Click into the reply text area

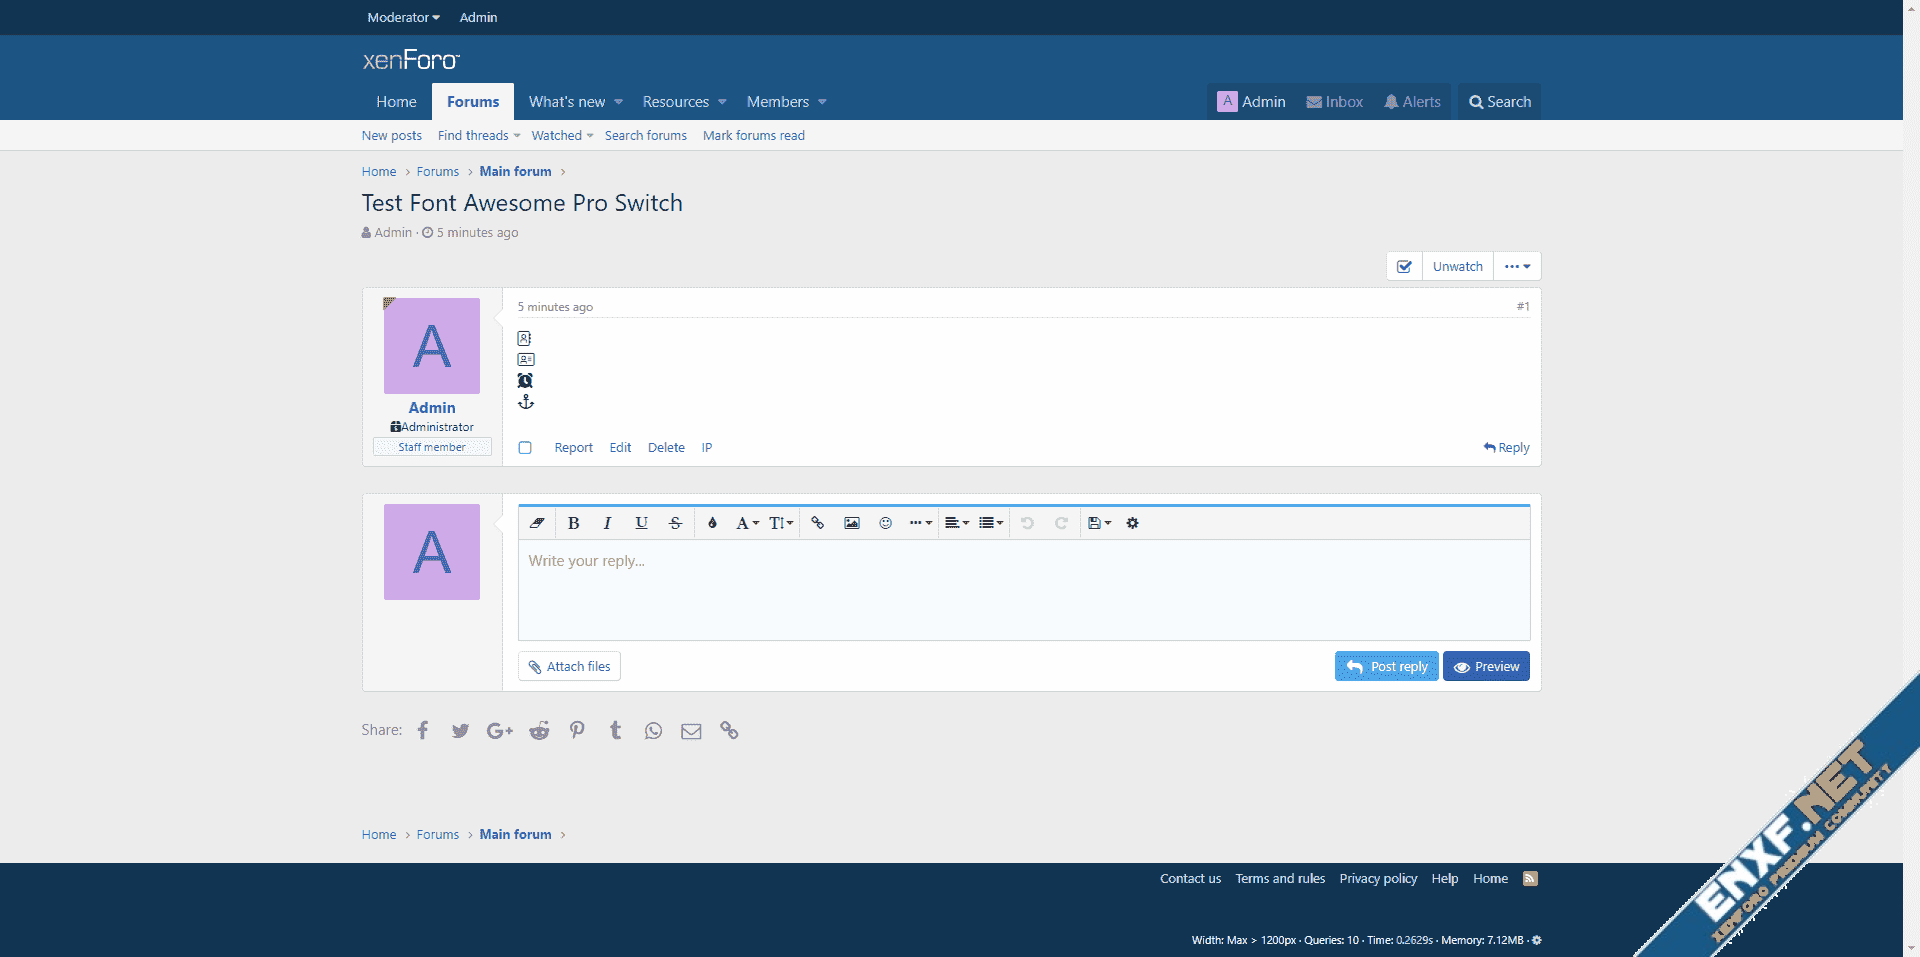(1023, 590)
